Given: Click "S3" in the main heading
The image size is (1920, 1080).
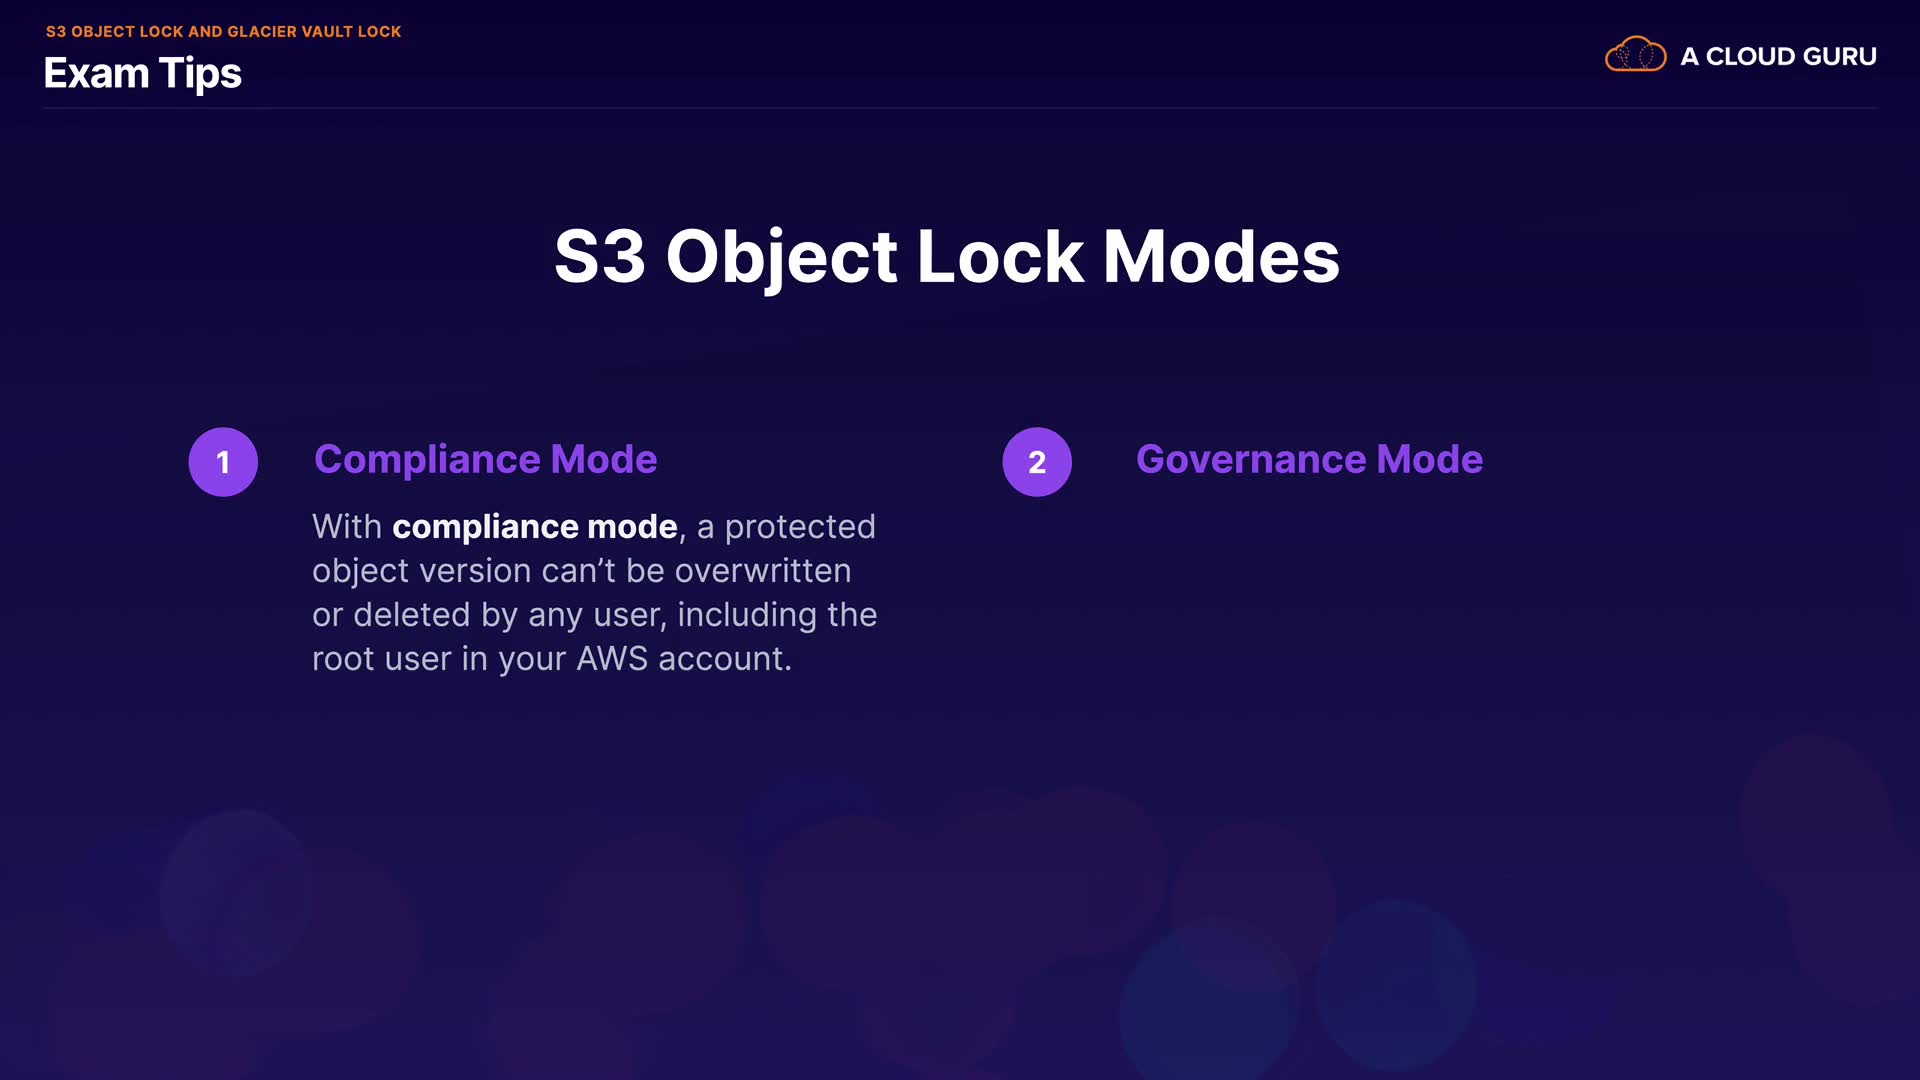Looking at the screenshot, I should (x=600, y=256).
